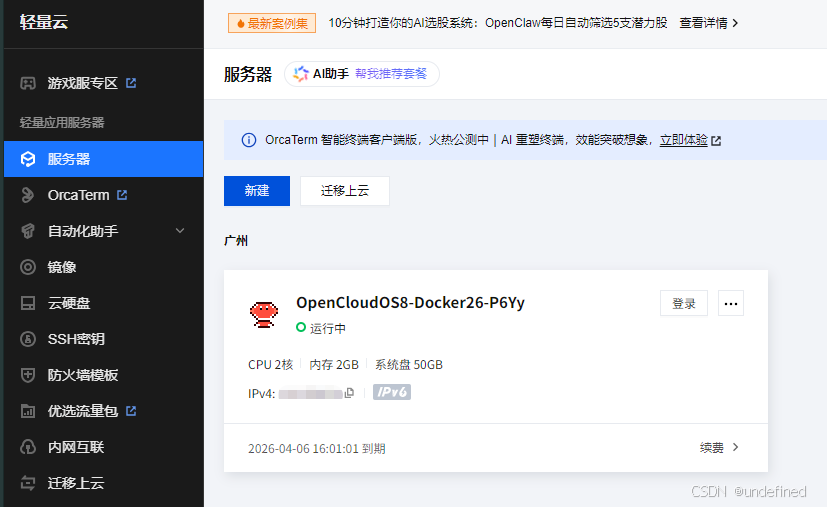Click the 服务器 cube icon in sidebar

[x=28, y=159]
